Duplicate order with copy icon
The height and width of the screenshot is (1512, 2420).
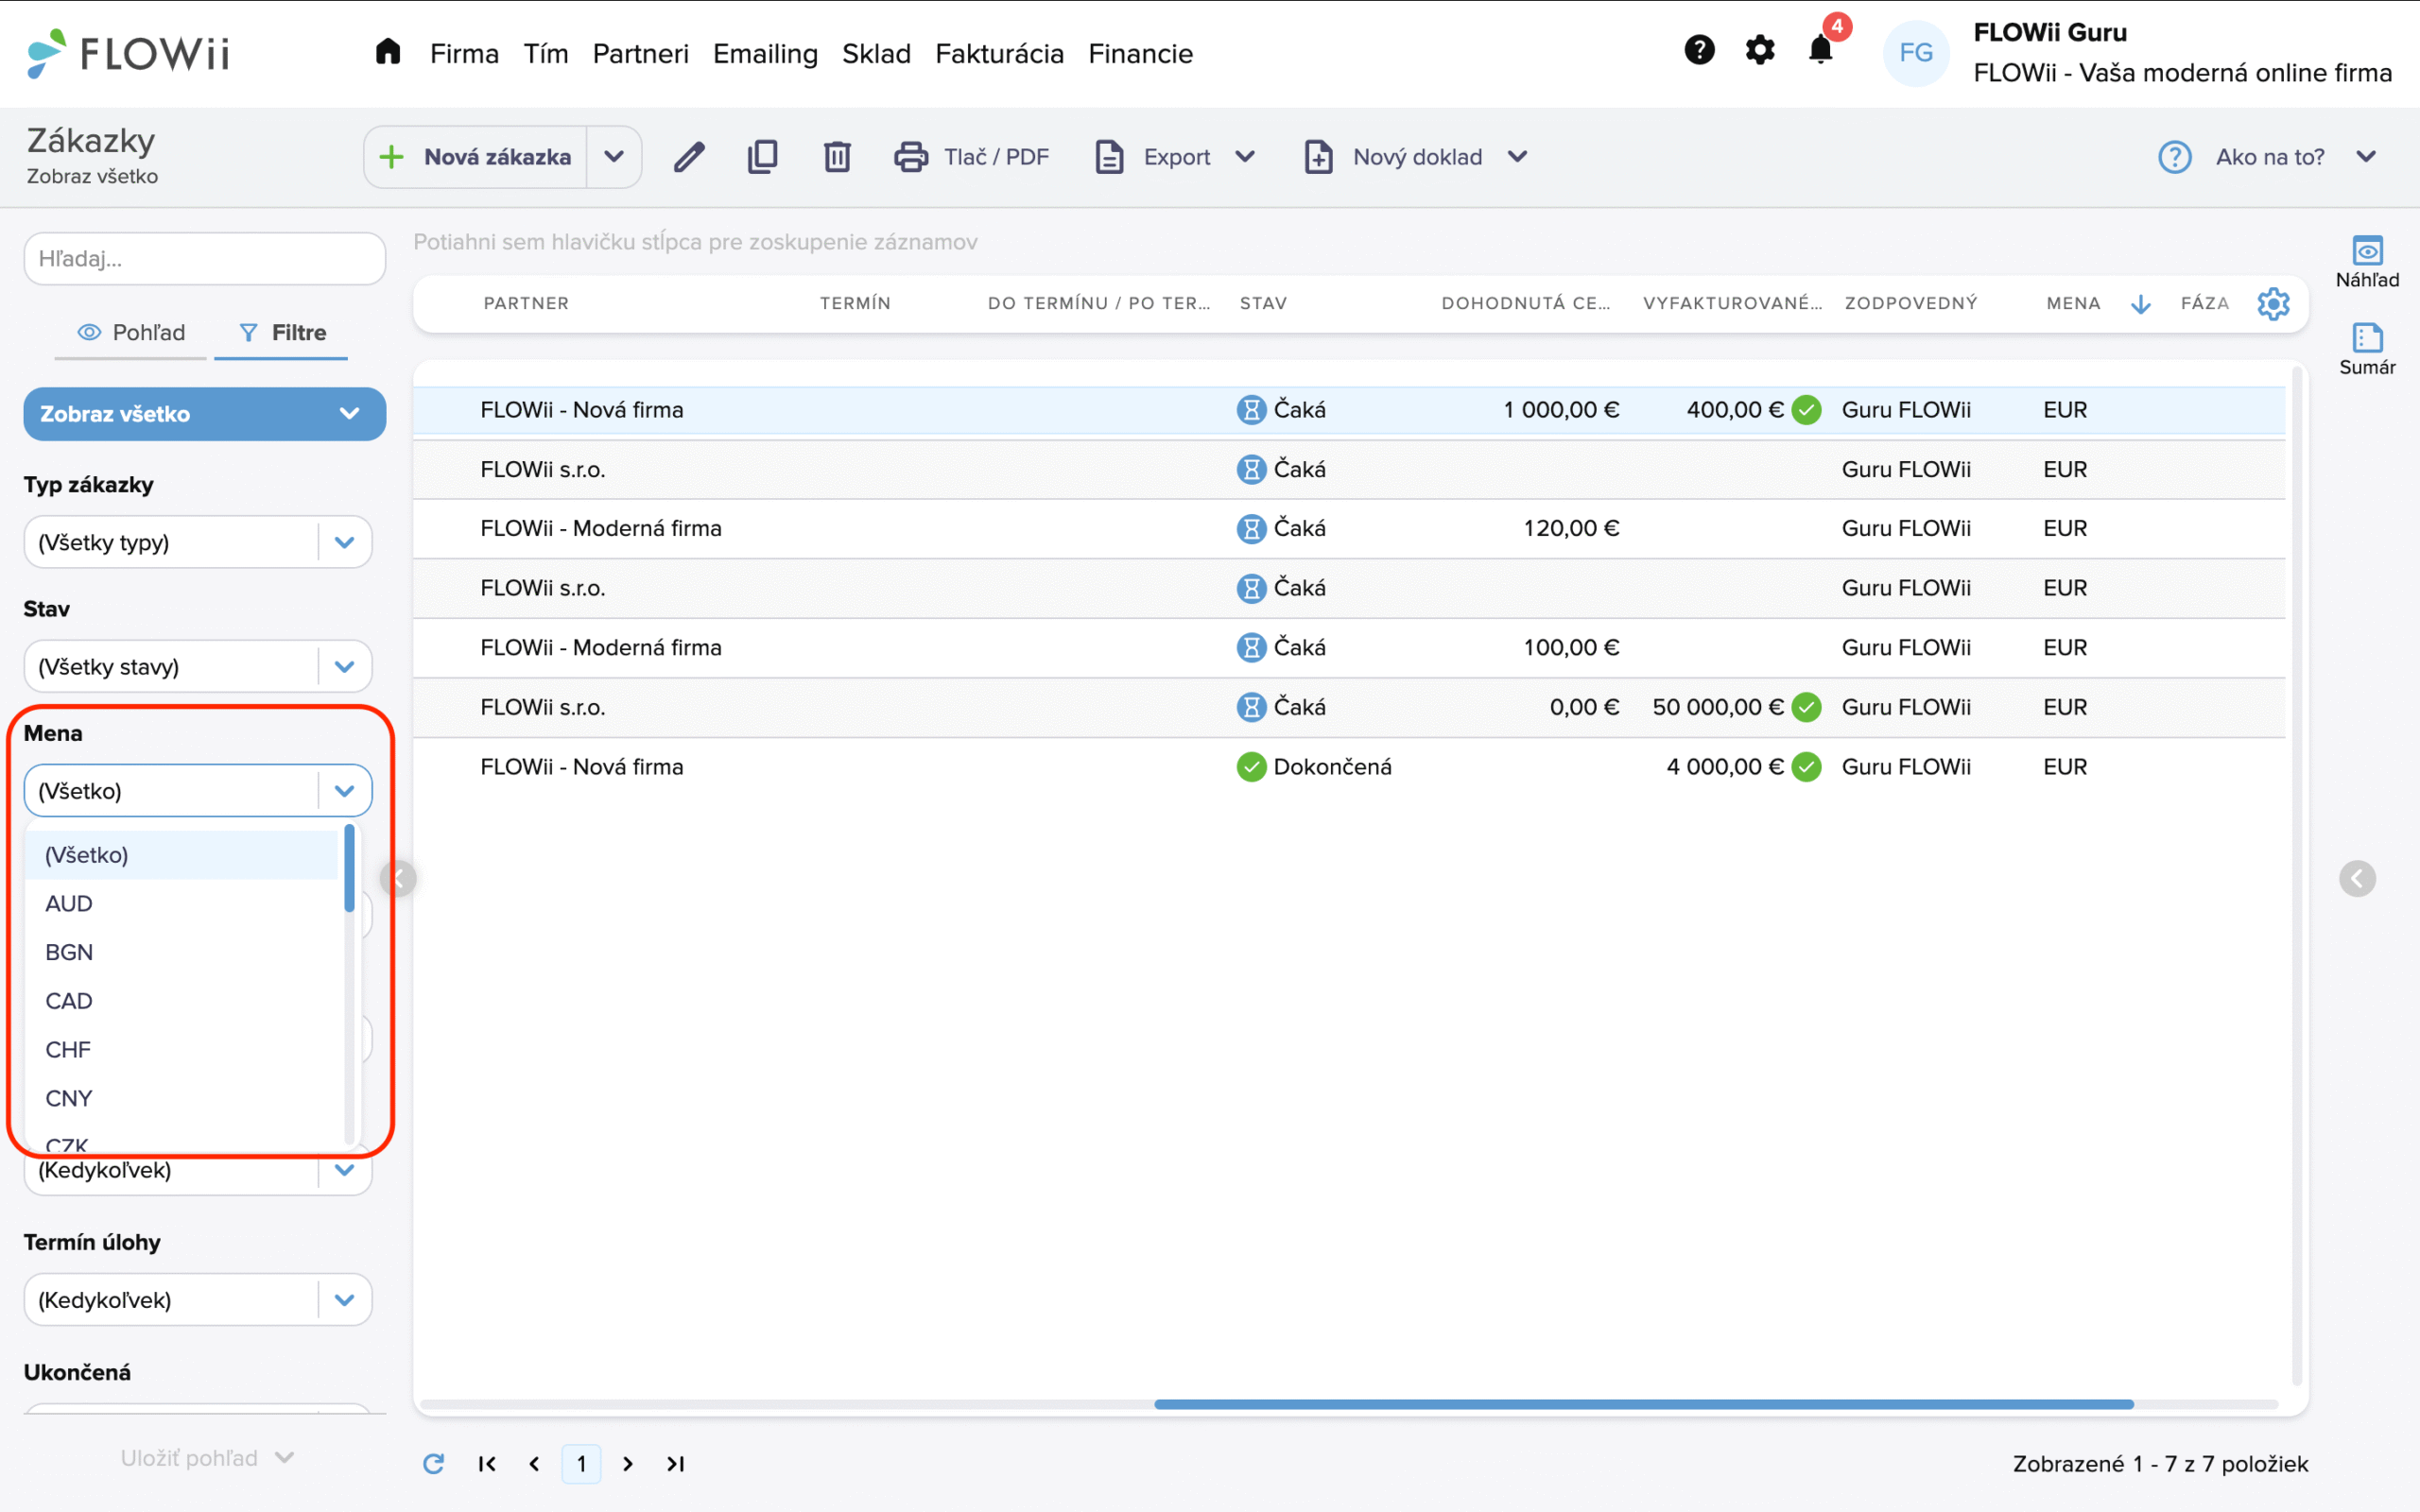pos(763,157)
